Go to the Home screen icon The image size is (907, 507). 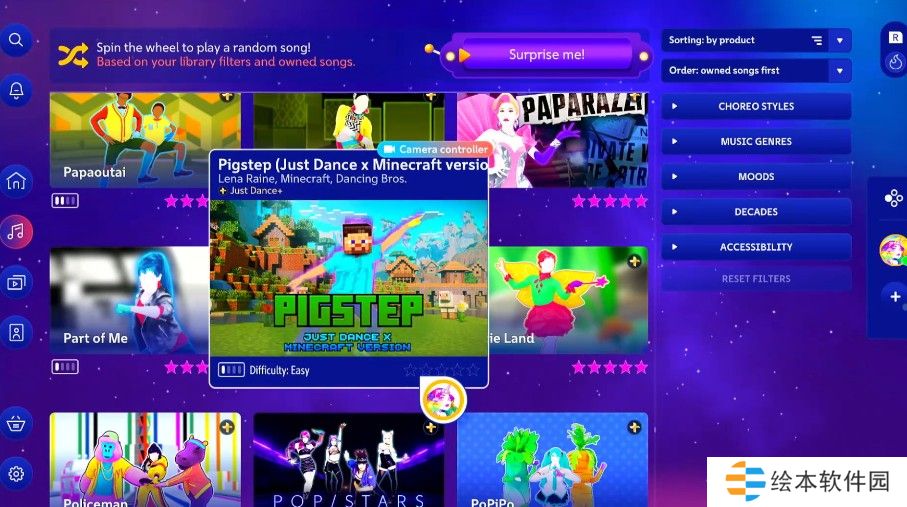tap(16, 182)
